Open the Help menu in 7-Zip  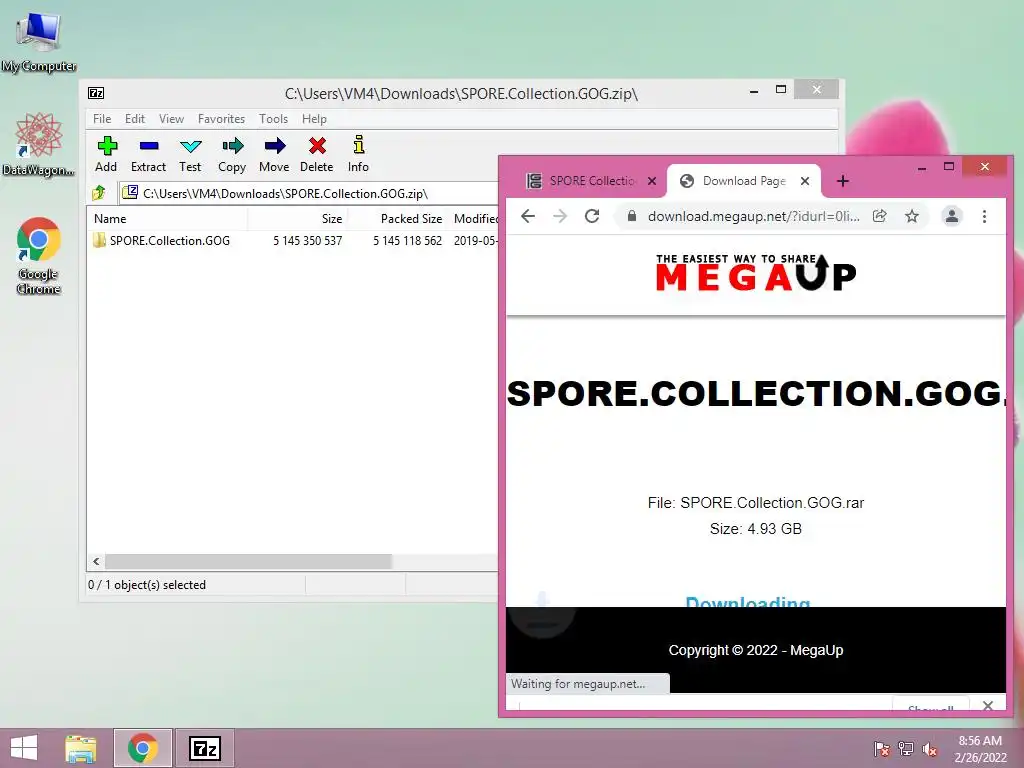tap(314, 119)
